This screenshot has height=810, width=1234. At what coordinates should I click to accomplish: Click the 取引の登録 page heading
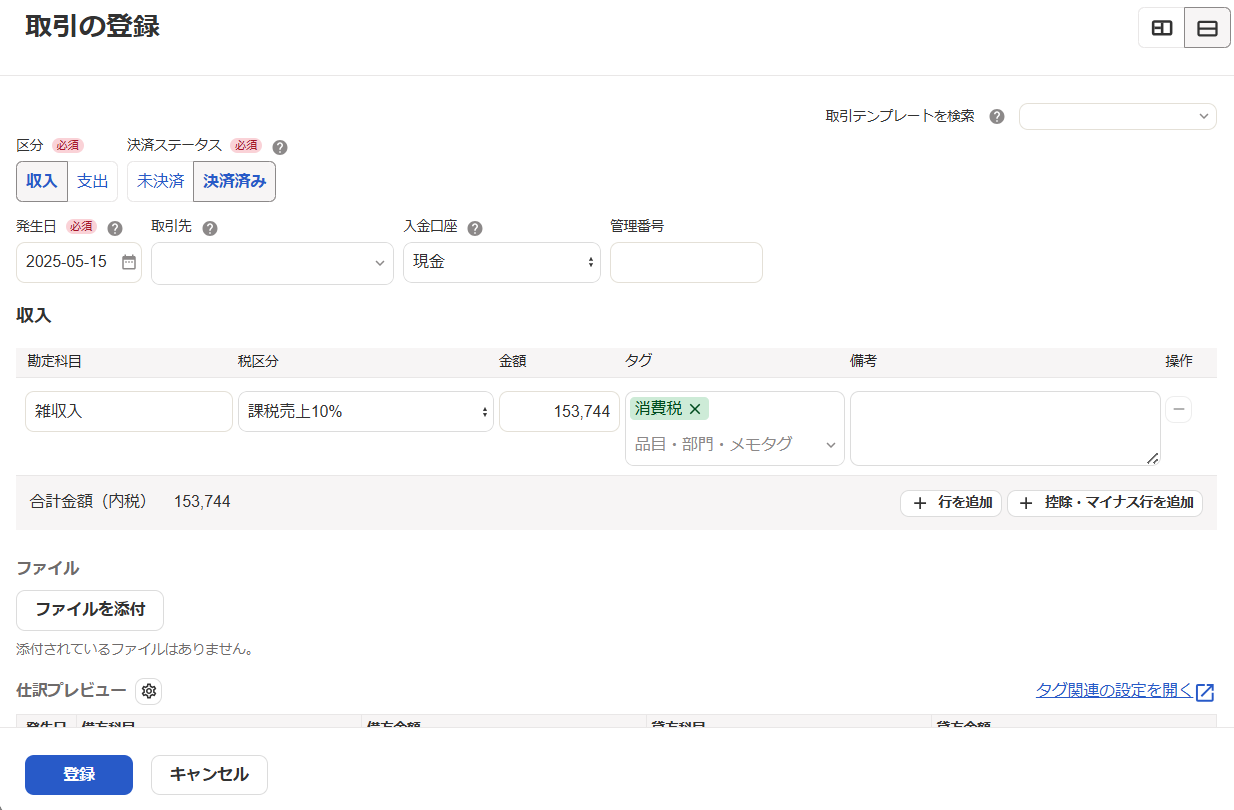coord(93,27)
